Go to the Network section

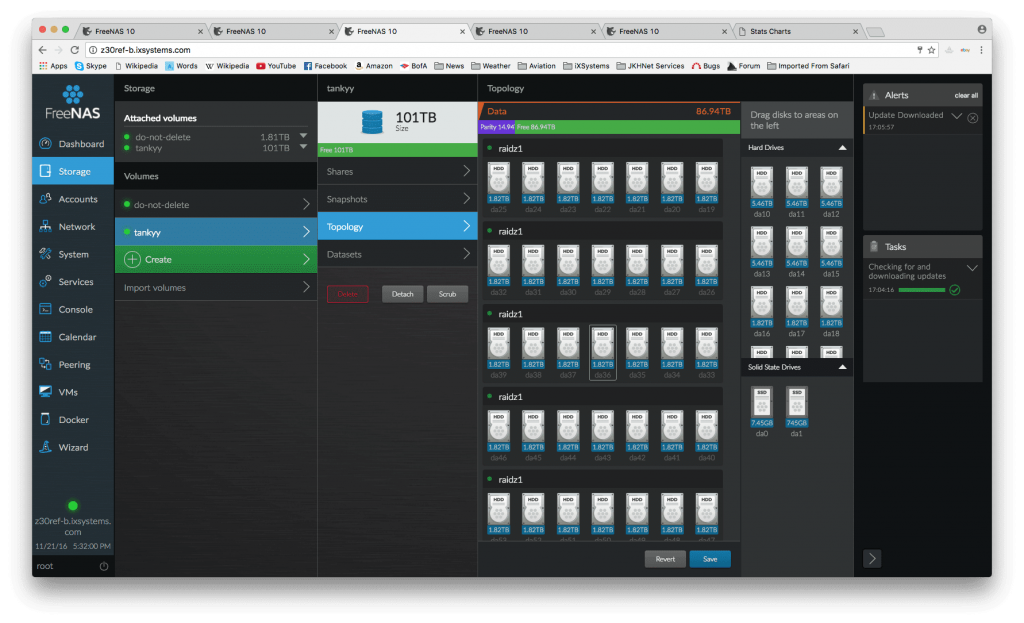[72, 227]
